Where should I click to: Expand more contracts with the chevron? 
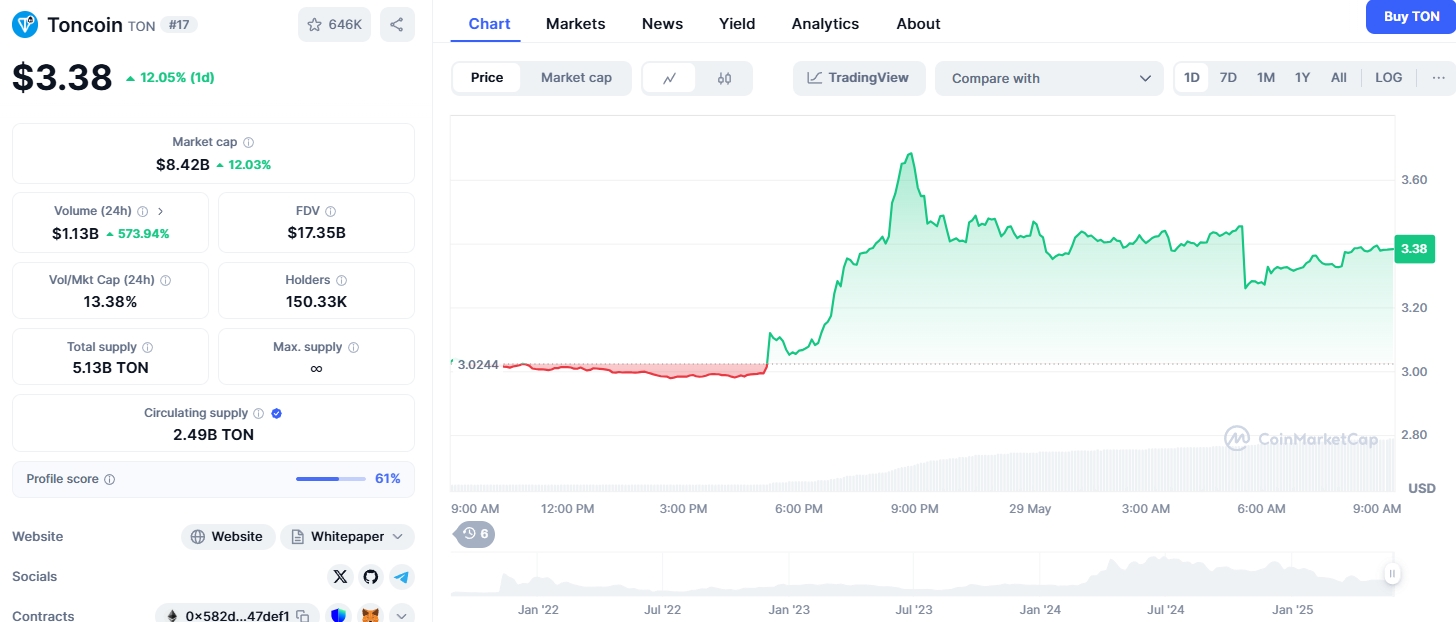[402, 616]
